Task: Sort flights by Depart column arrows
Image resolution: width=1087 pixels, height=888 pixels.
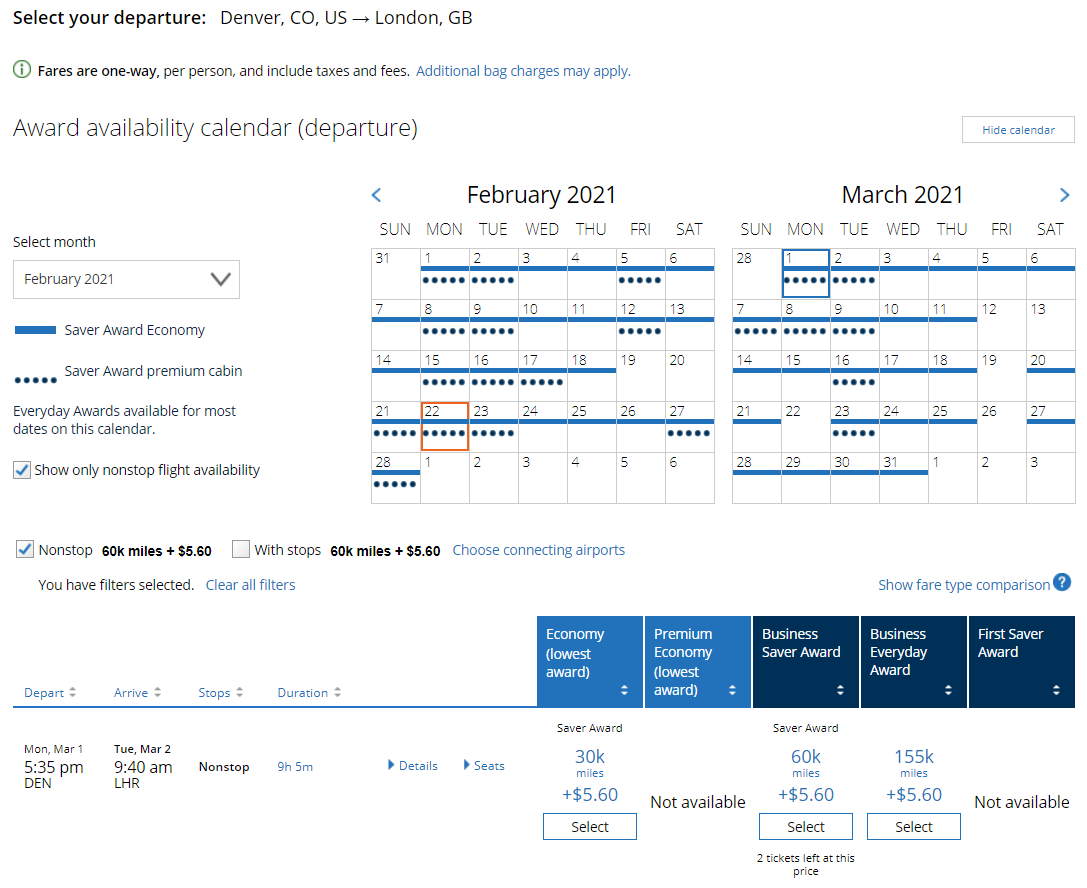Action: (x=72, y=693)
